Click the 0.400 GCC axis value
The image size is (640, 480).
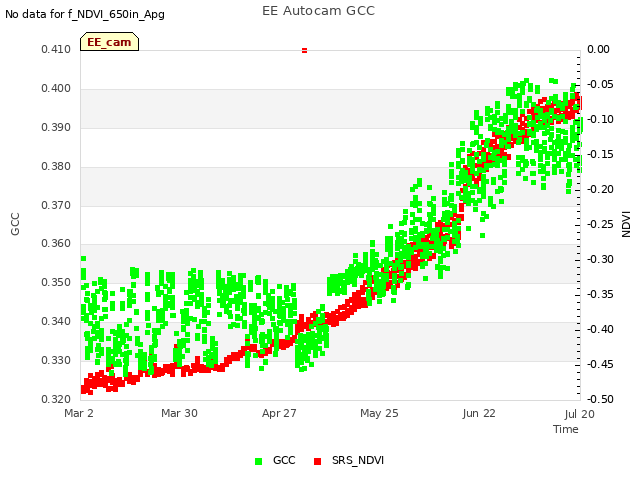point(56,89)
